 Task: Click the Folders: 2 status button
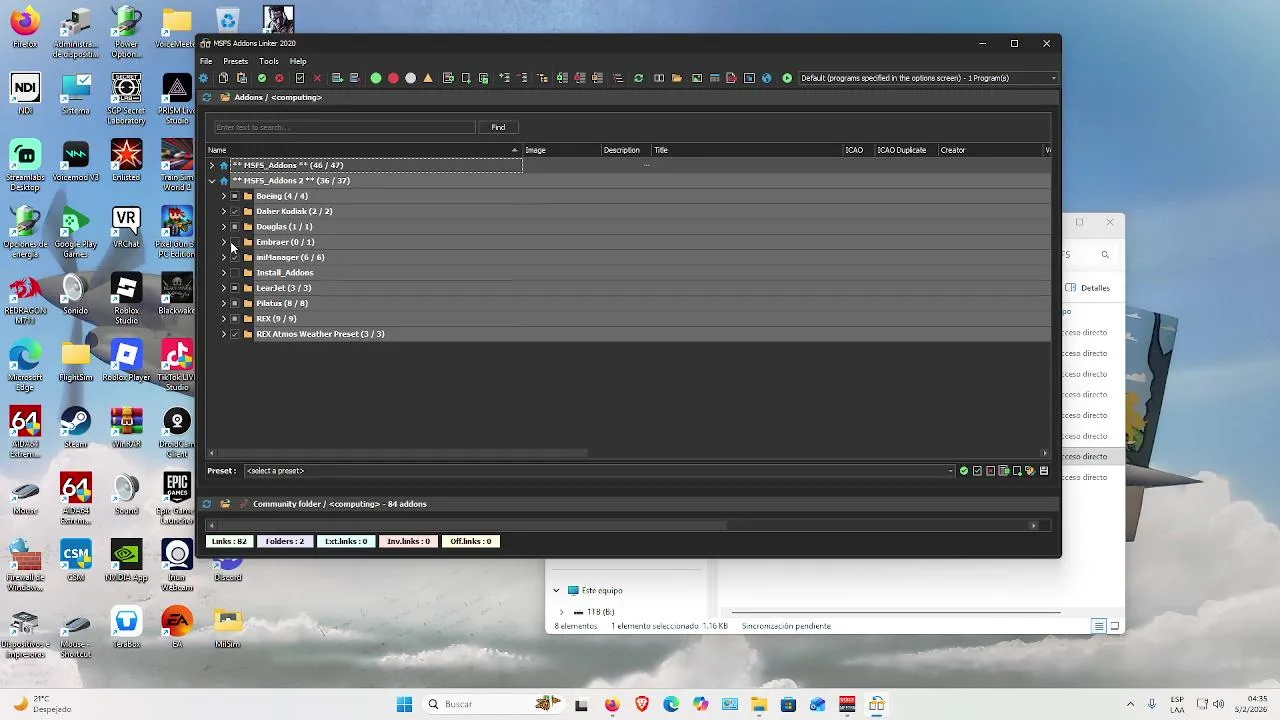click(285, 541)
